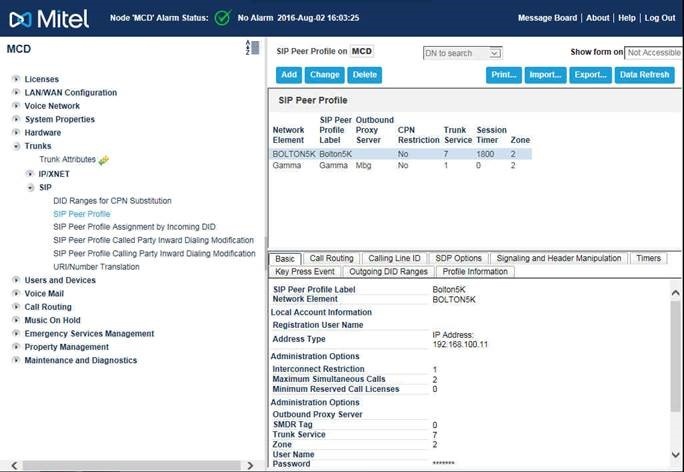Click the Export button
Viewport: 684px width, 472px height.
(590, 75)
